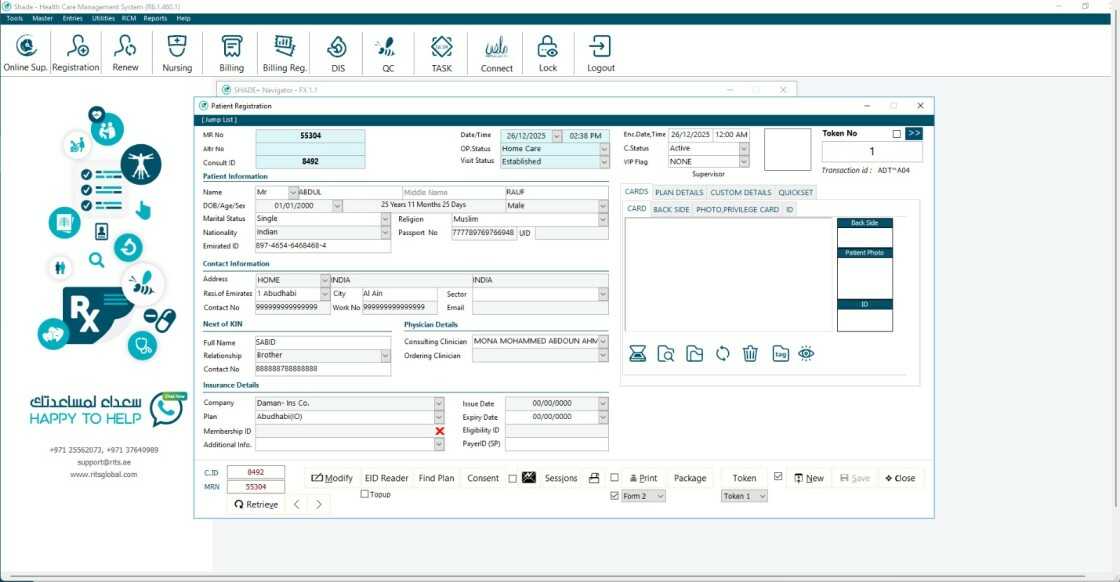
Task: Click the Renew toolbar icon
Action: coord(125,54)
